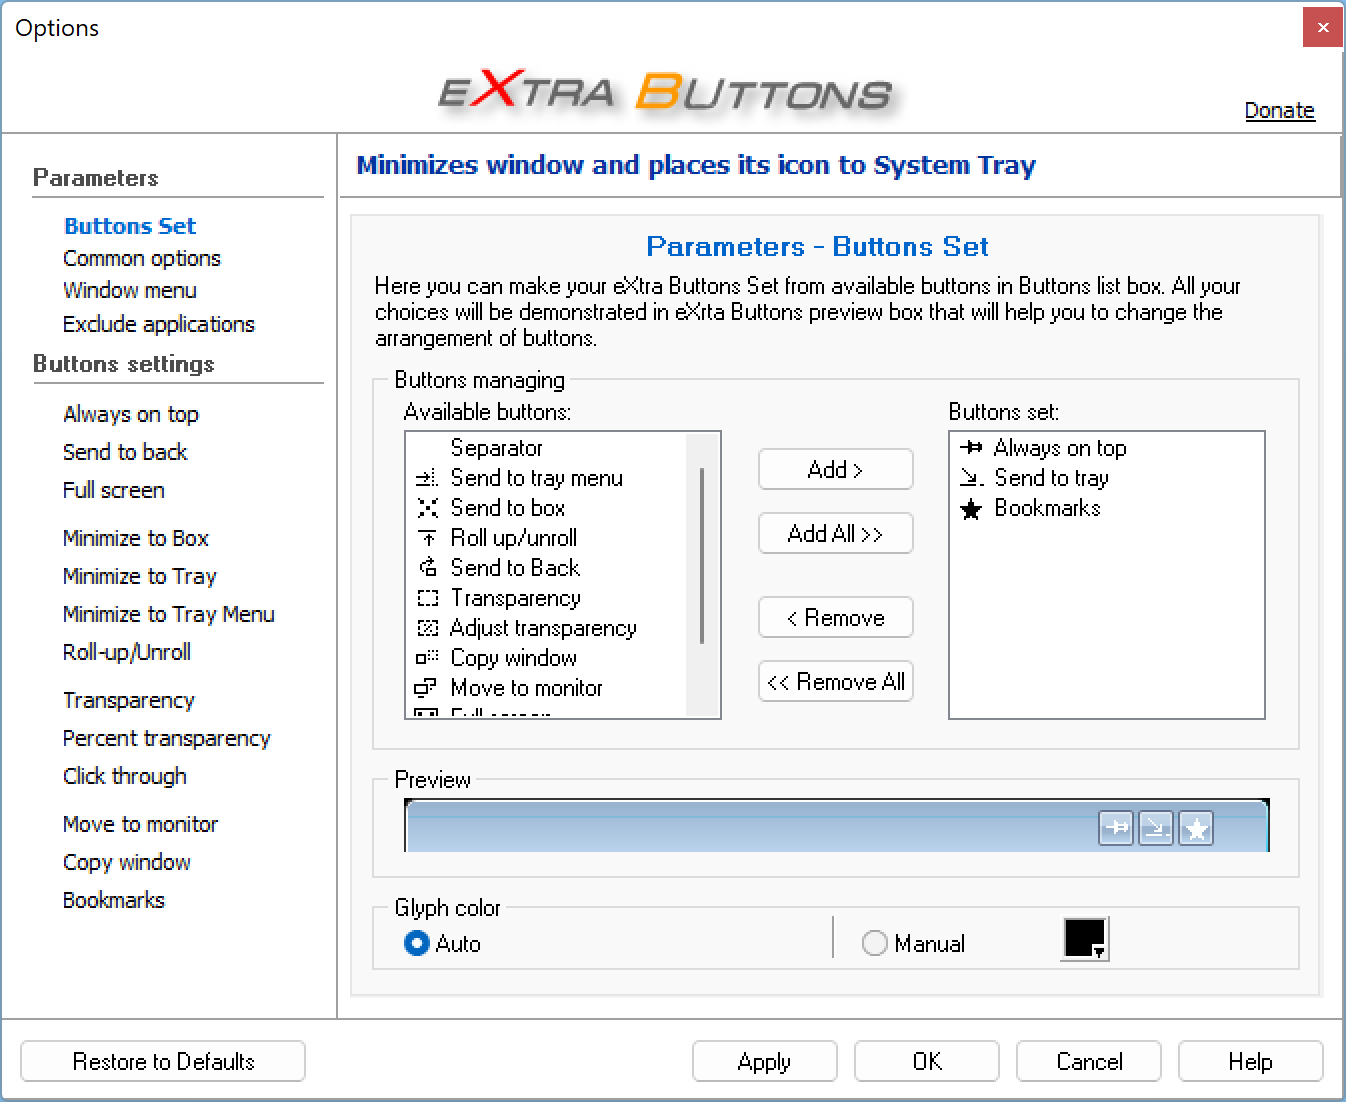Screen dimensions: 1346x1102
Task: Click the Adjust transparency icon in Available buttons
Action: coord(427,628)
